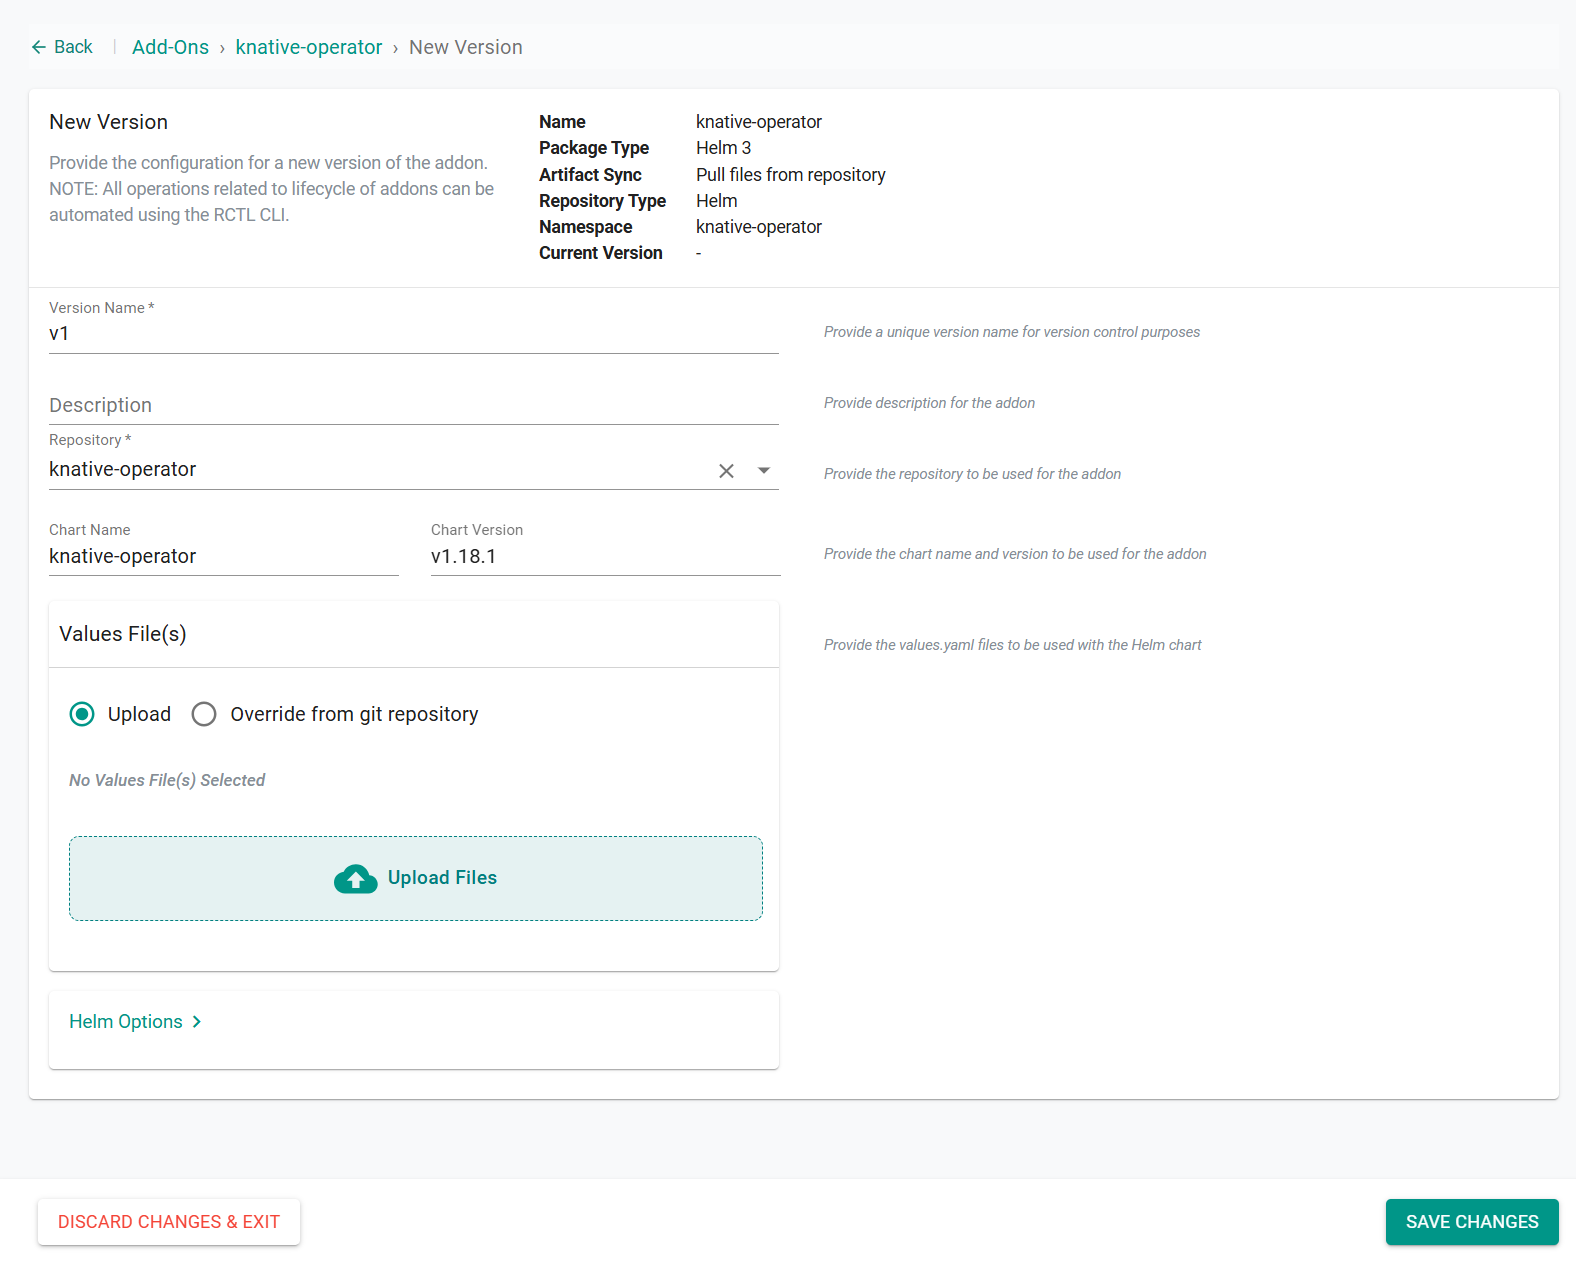Click the Name value knative-operator
Image resolution: width=1576 pixels, height=1272 pixels.
759,122
